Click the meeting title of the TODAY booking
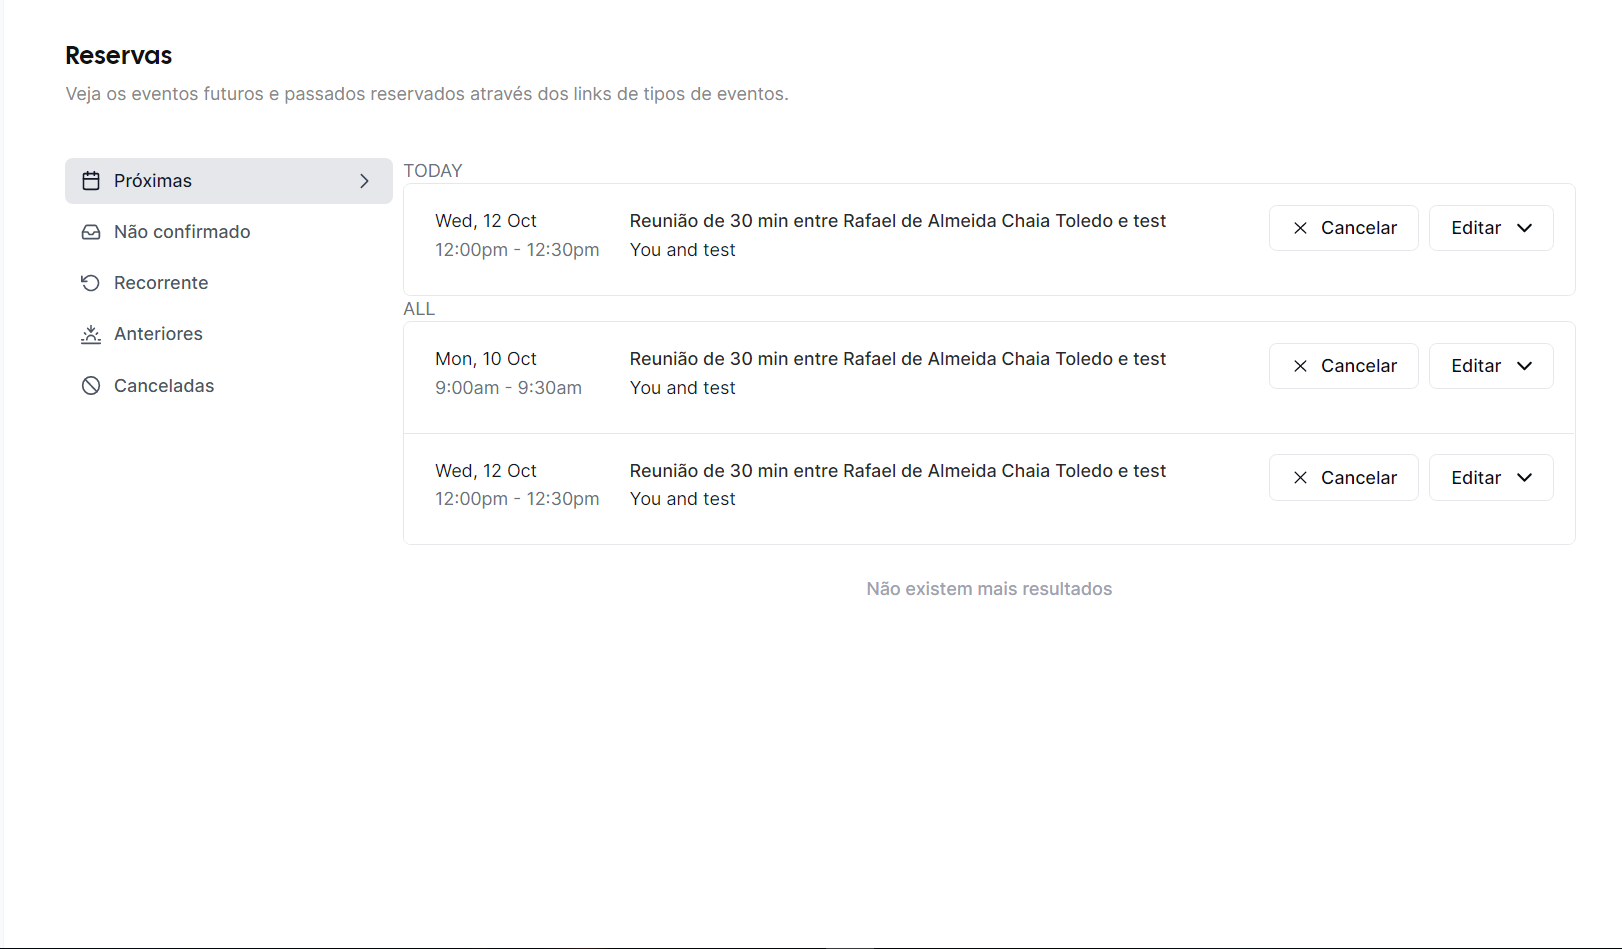 (x=897, y=220)
